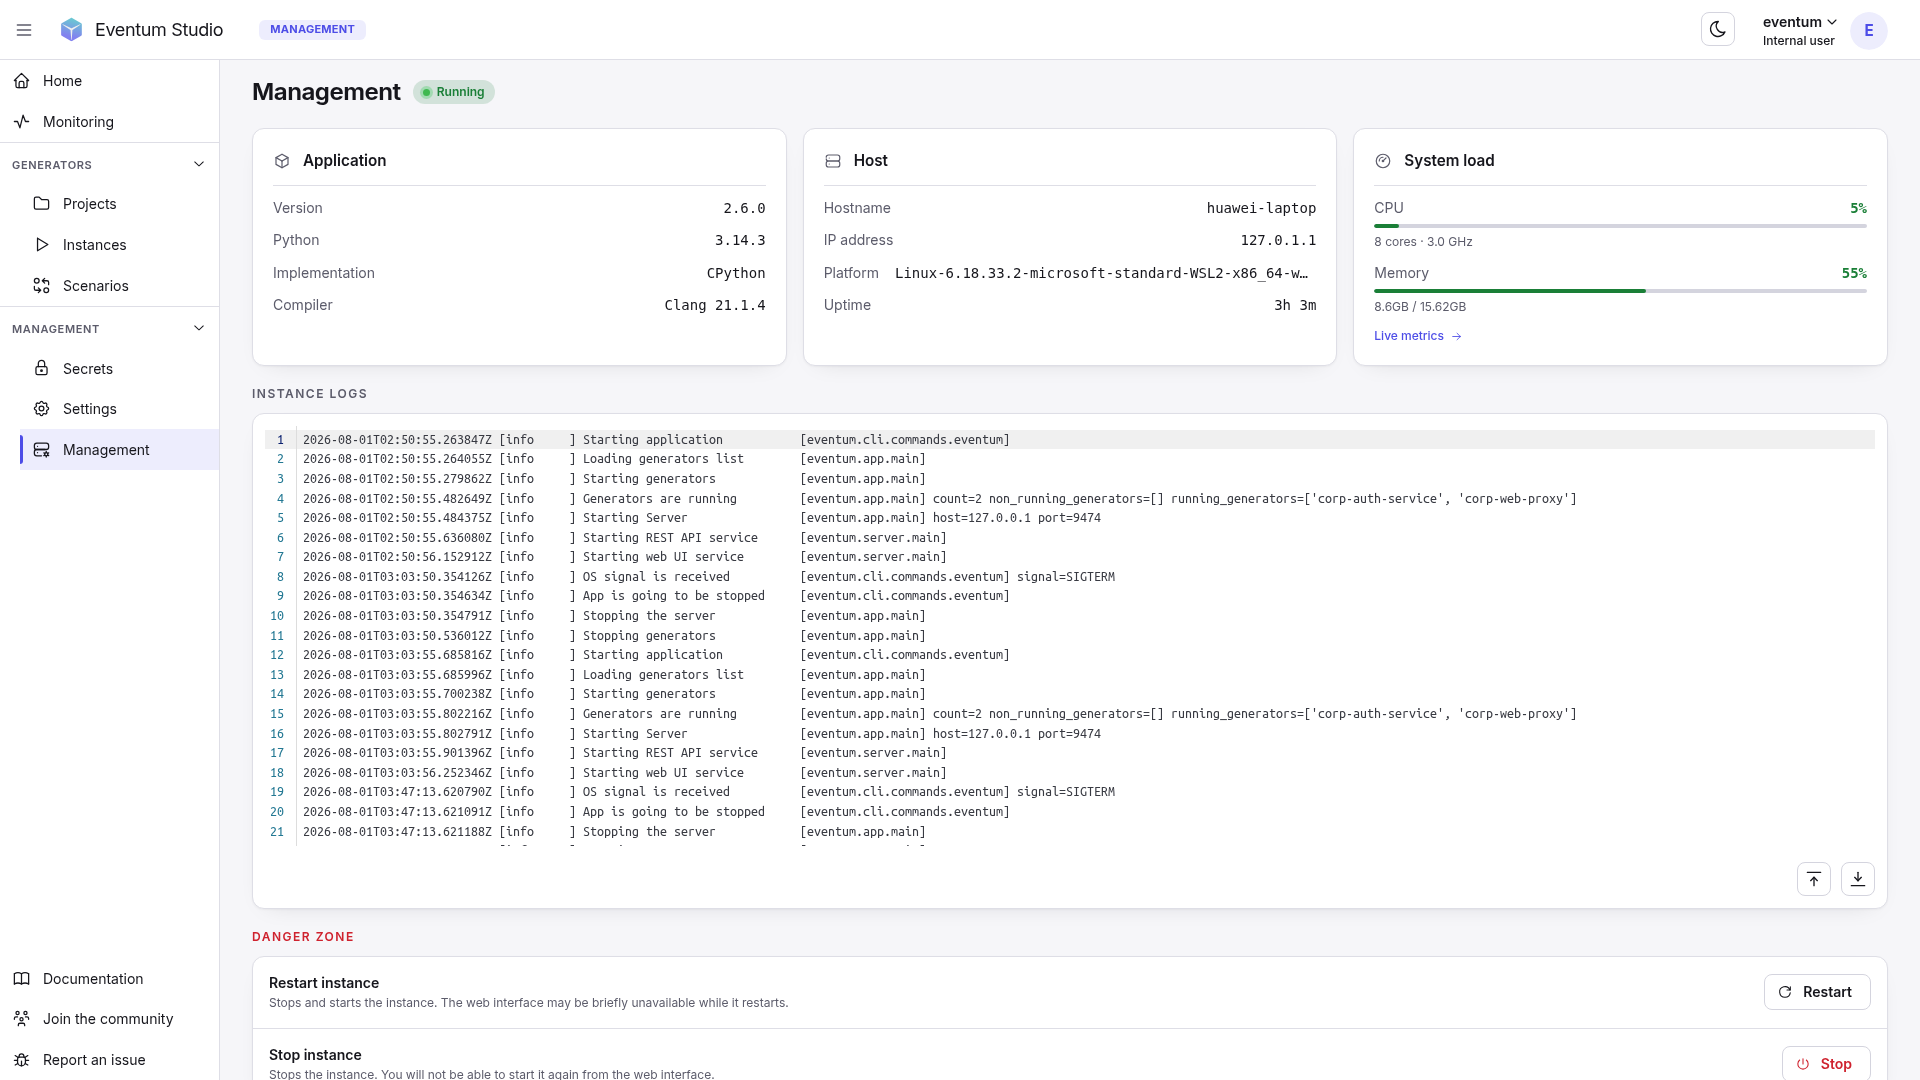Download the instance logs
This screenshot has width=1920, height=1080.
(1858, 879)
